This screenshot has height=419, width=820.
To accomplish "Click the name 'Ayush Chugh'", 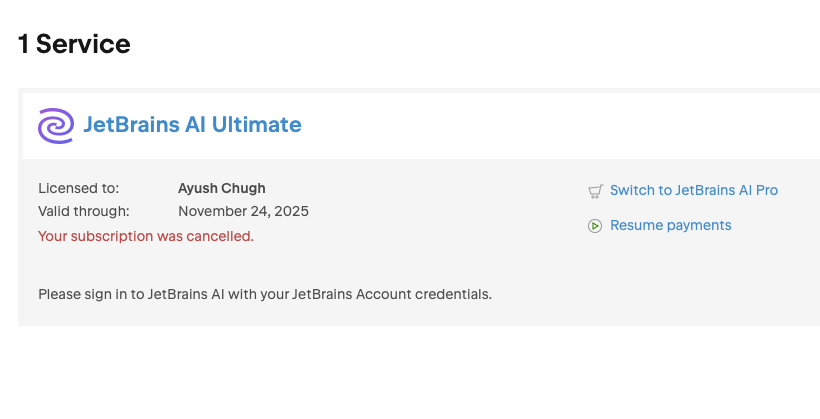I will (x=222, y=188).
